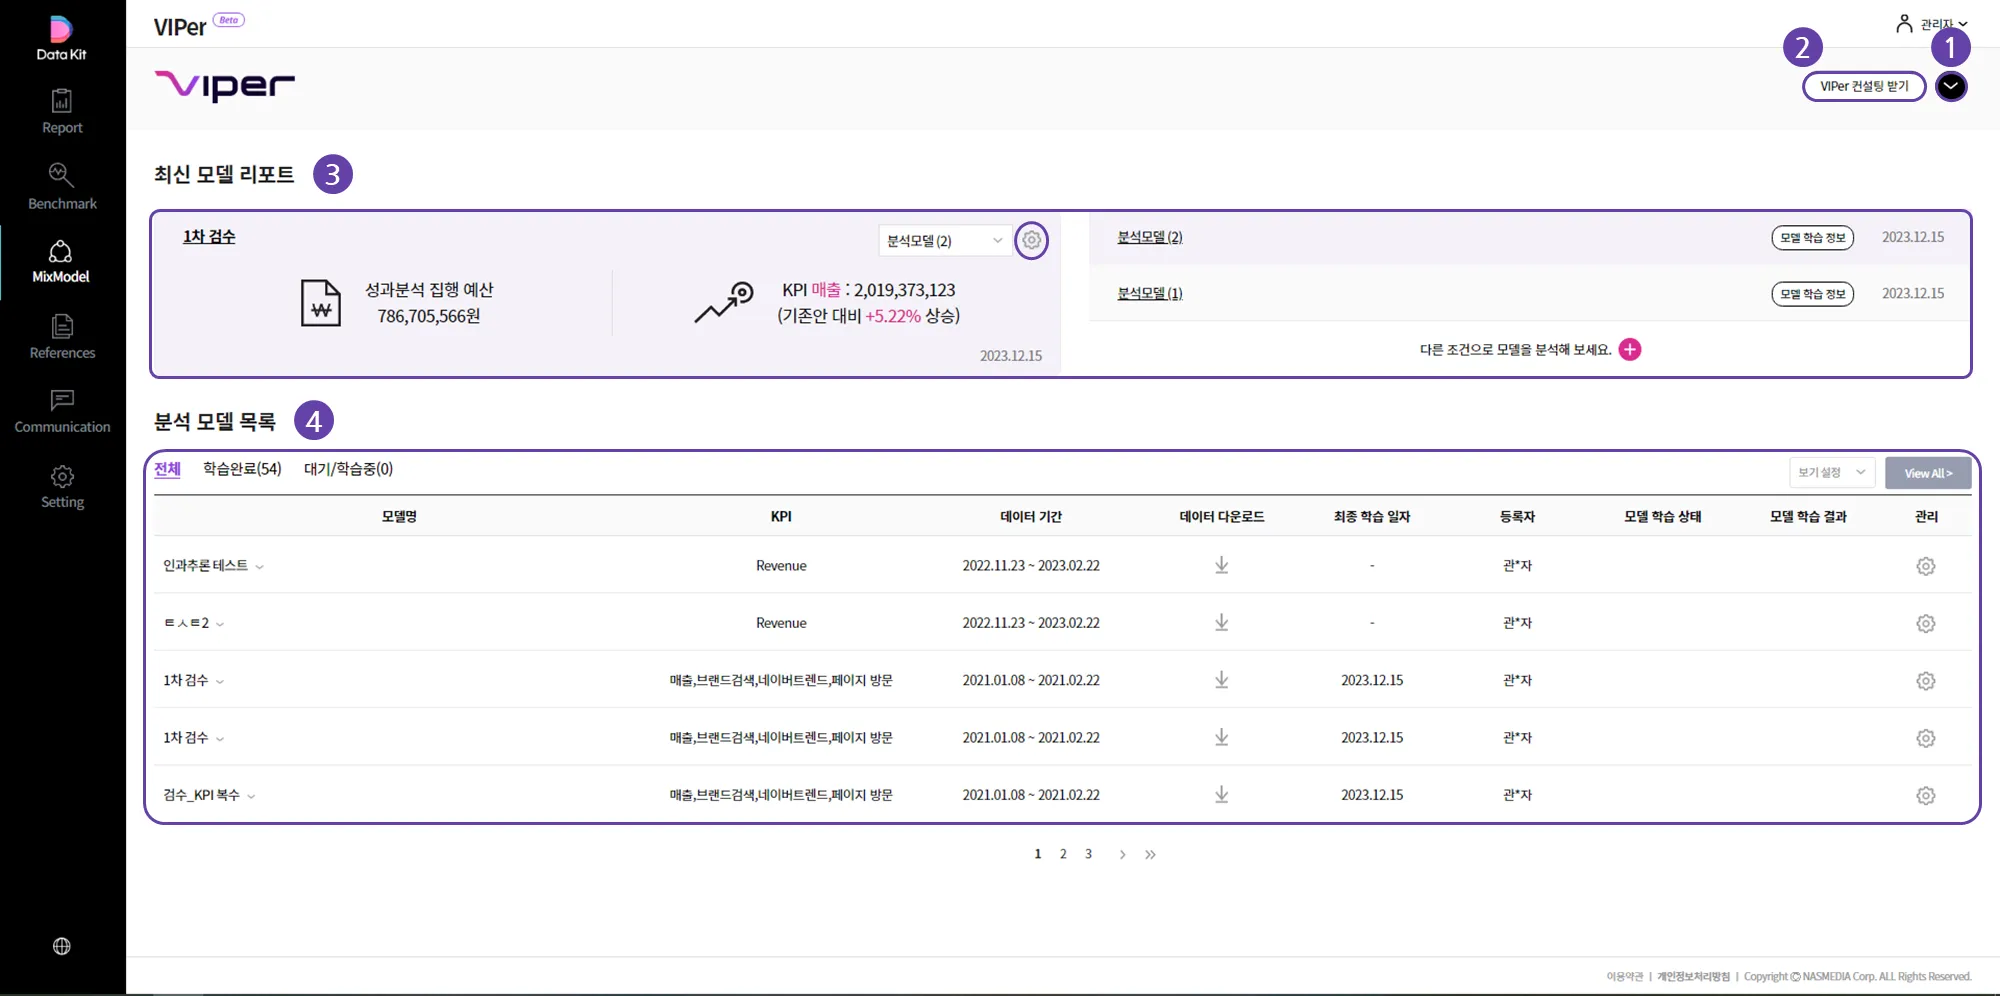Image resolution: width=2000 pixels, height=996 pixels.
Task: Download data for ㅌㅅㅌ2
Action: coord(1221,622)
